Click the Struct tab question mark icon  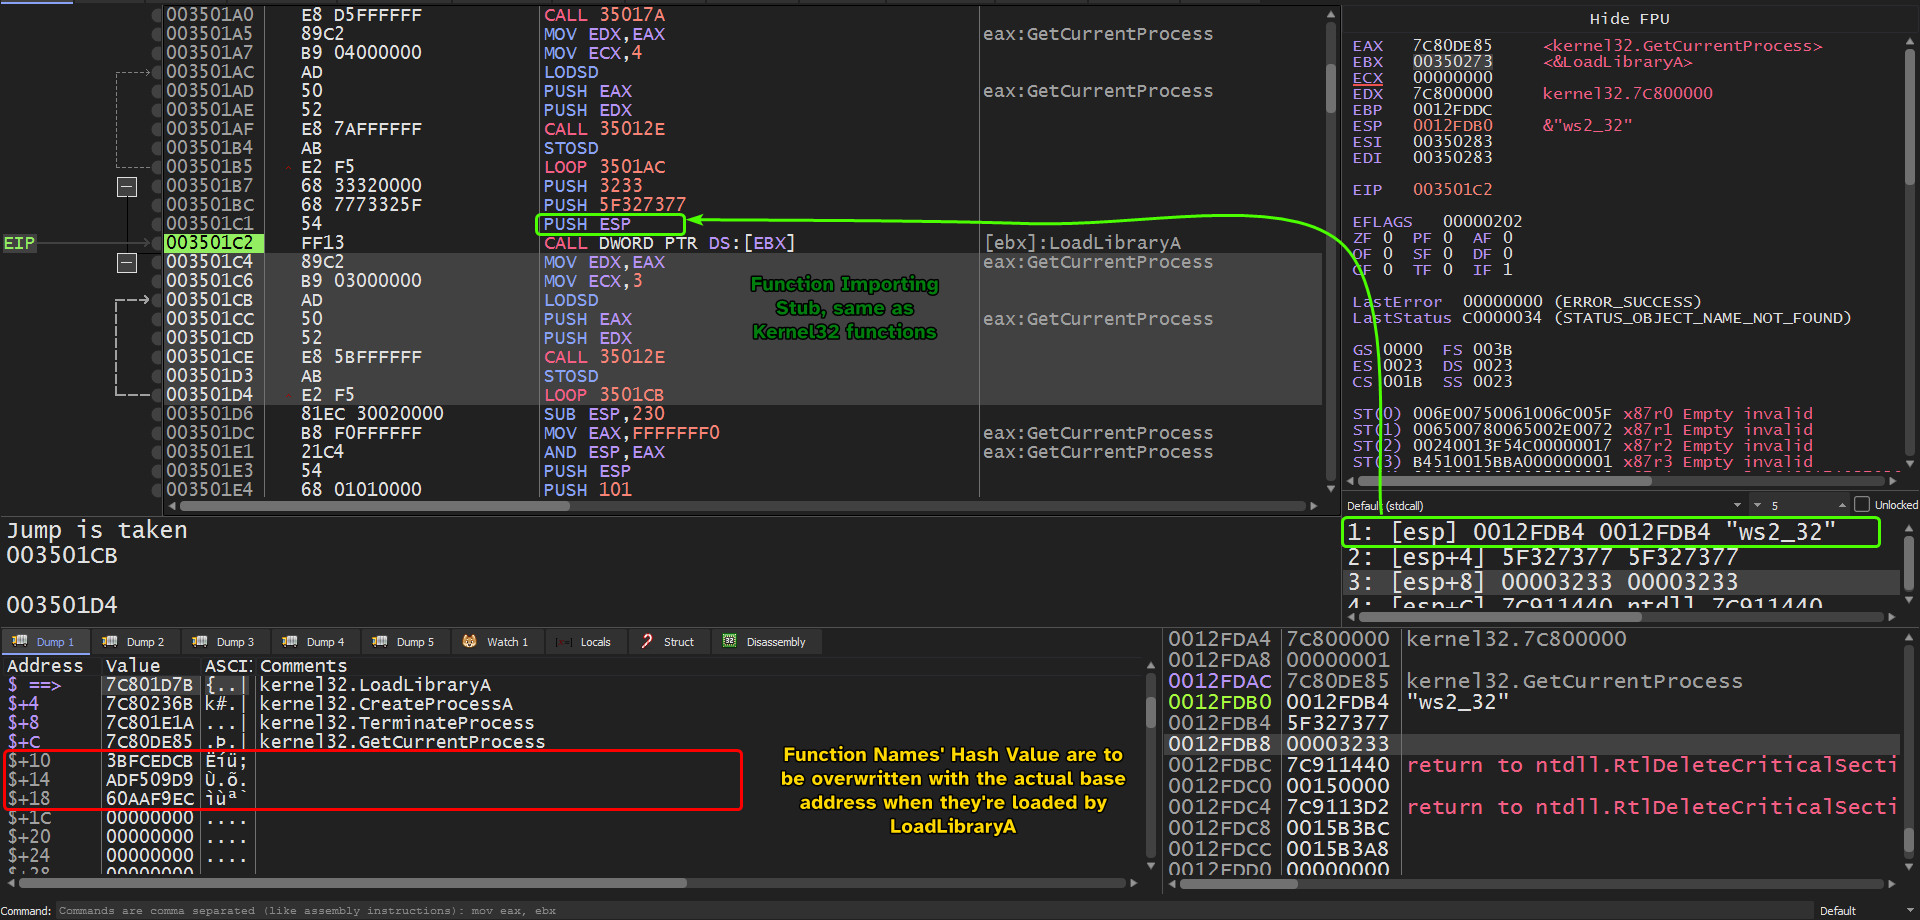pos(647,641)
